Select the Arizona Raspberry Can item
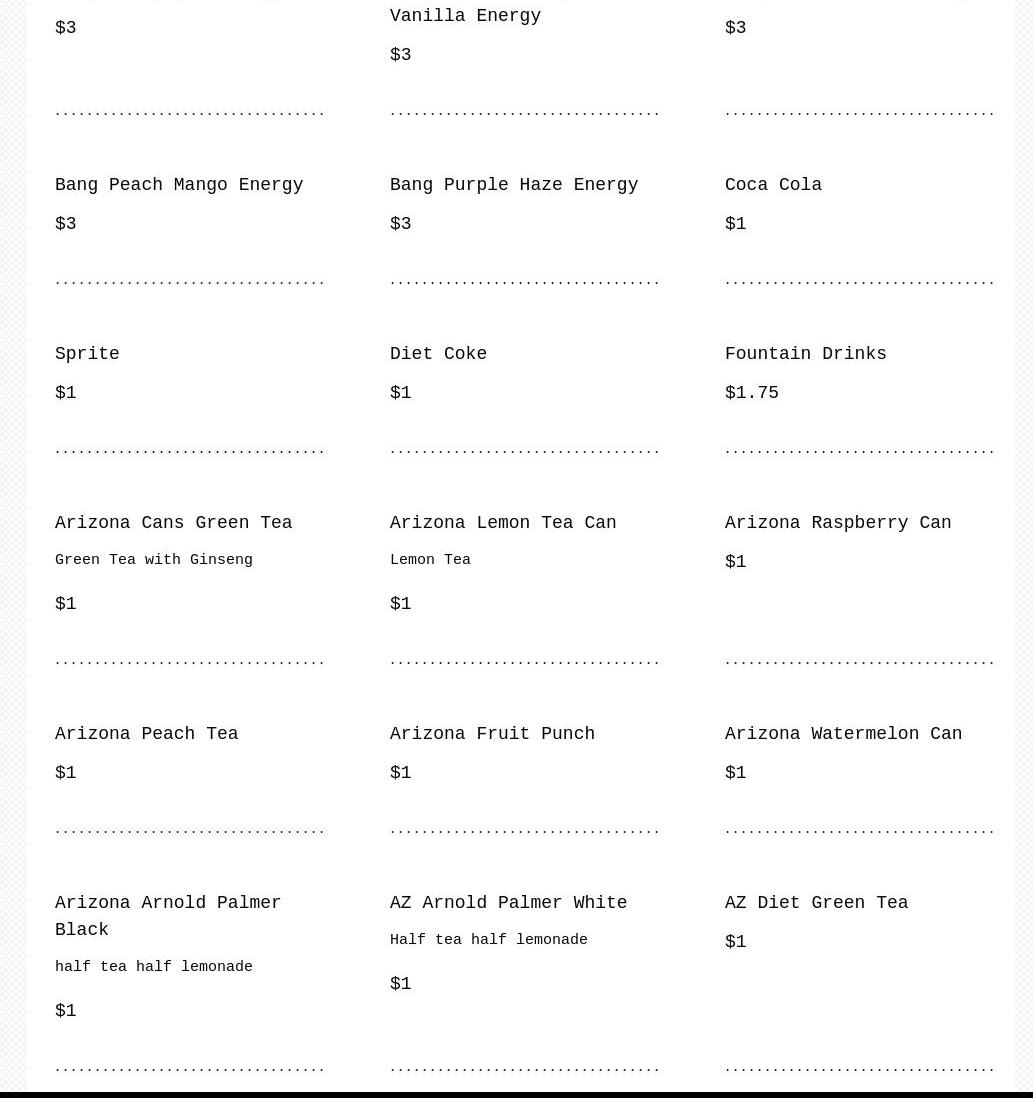 click(x=838, y=523)
